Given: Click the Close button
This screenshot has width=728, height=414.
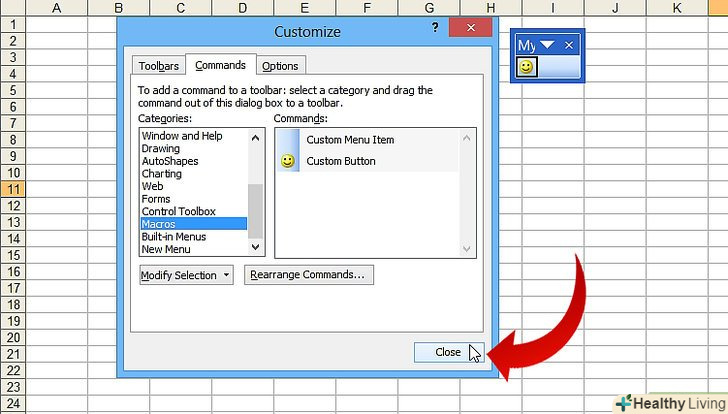Looking at the screenshot, I should click(449, 352).
